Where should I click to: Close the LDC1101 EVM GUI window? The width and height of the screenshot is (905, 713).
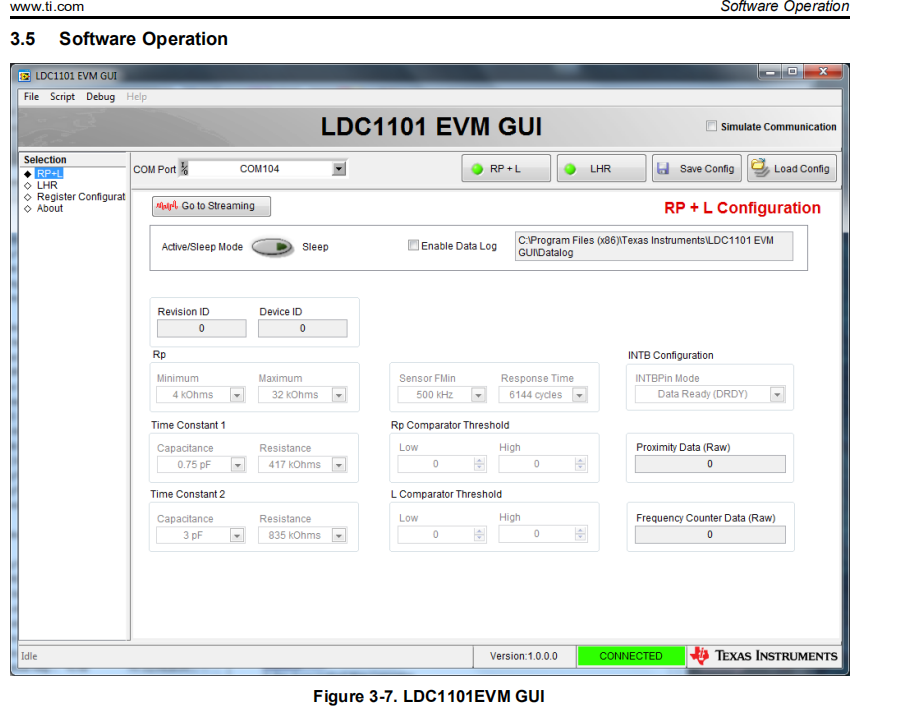pyautogui.click(x=824, y=72)
